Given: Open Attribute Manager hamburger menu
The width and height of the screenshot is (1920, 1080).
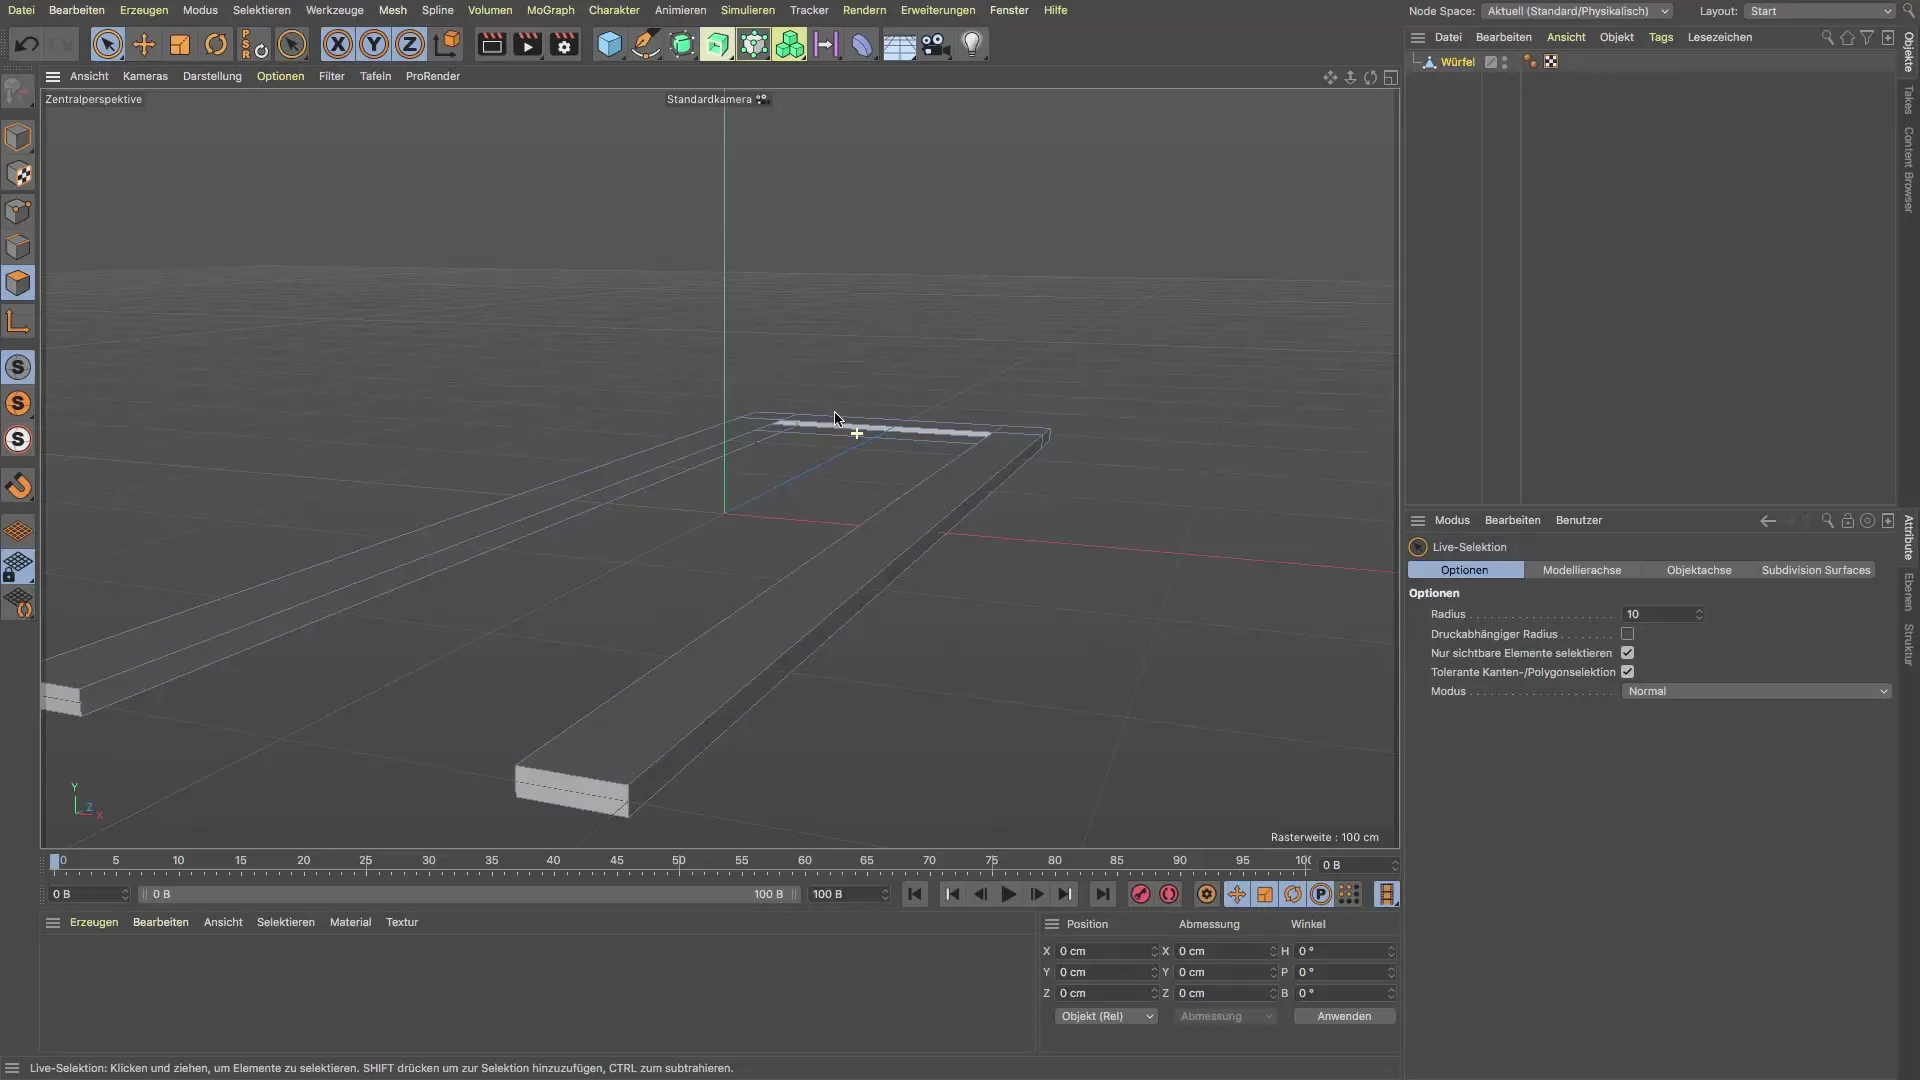Looking at the screenshot, I should pos(1417,520).
